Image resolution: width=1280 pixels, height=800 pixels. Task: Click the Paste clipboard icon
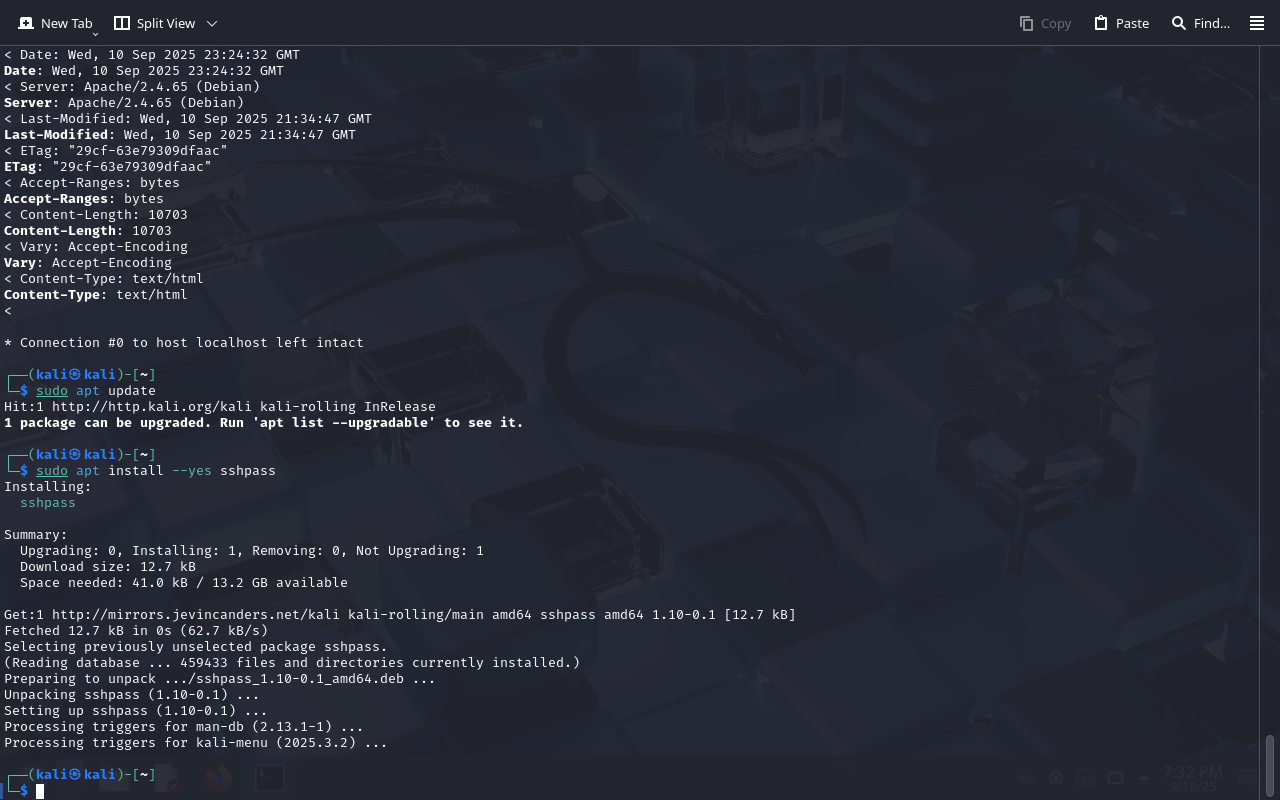pyautogui.click(x=1101, y=23)
